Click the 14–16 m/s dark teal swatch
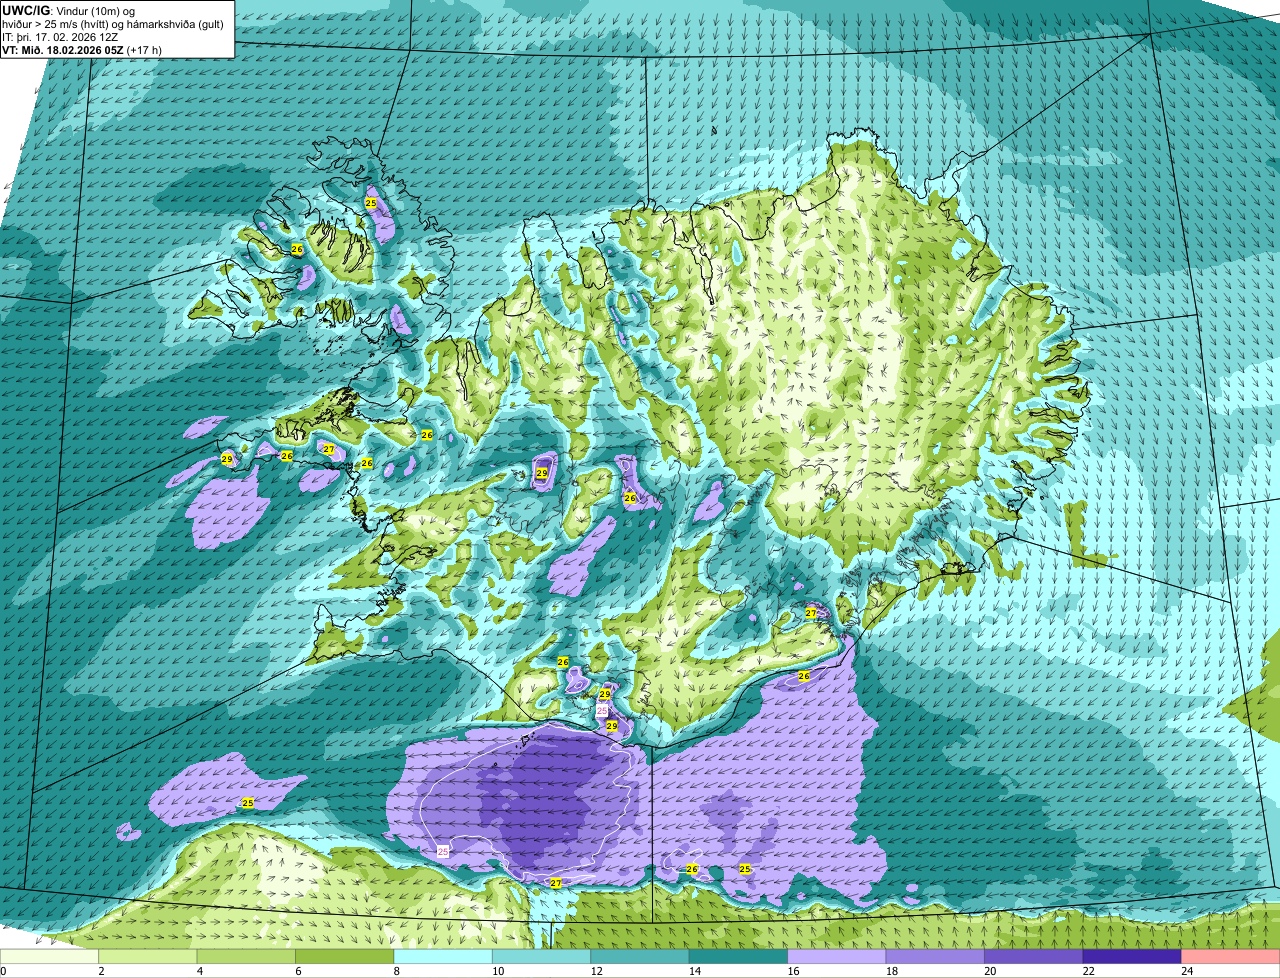The width and height of the screenshot is (1280, 978). point(739,957)
